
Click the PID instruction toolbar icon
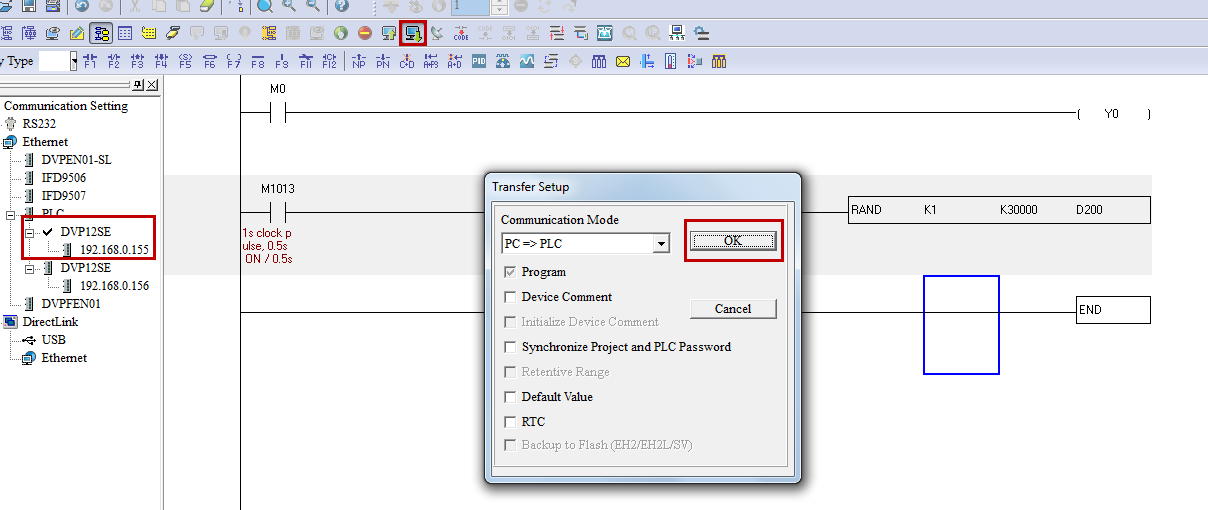point(480,61)
